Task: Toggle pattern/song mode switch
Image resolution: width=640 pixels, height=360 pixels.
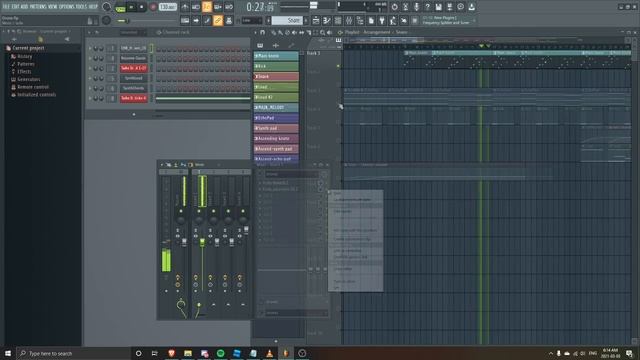Action: pos(120,7)
